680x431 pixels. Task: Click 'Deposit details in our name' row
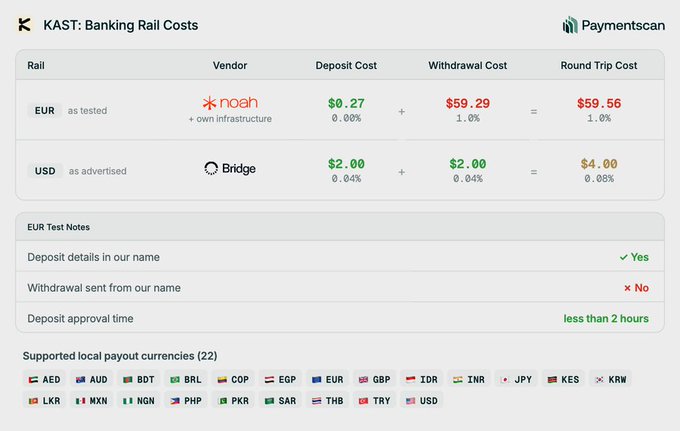pyautogui.click(x=340, y=257)
